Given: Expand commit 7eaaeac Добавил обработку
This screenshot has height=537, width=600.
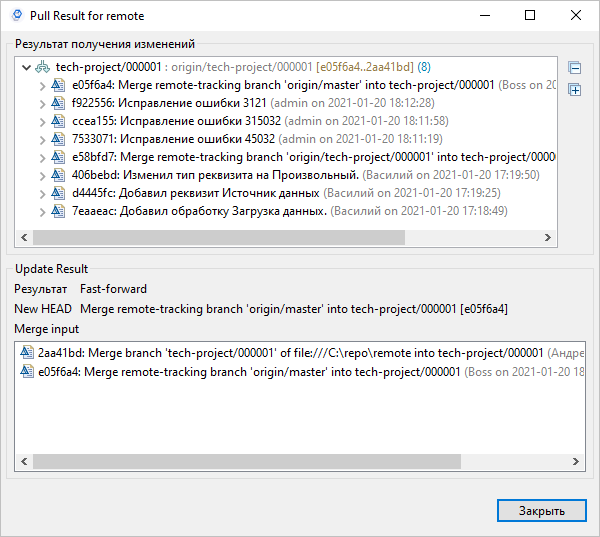Looking at the screenshot, I should [42, 211].
